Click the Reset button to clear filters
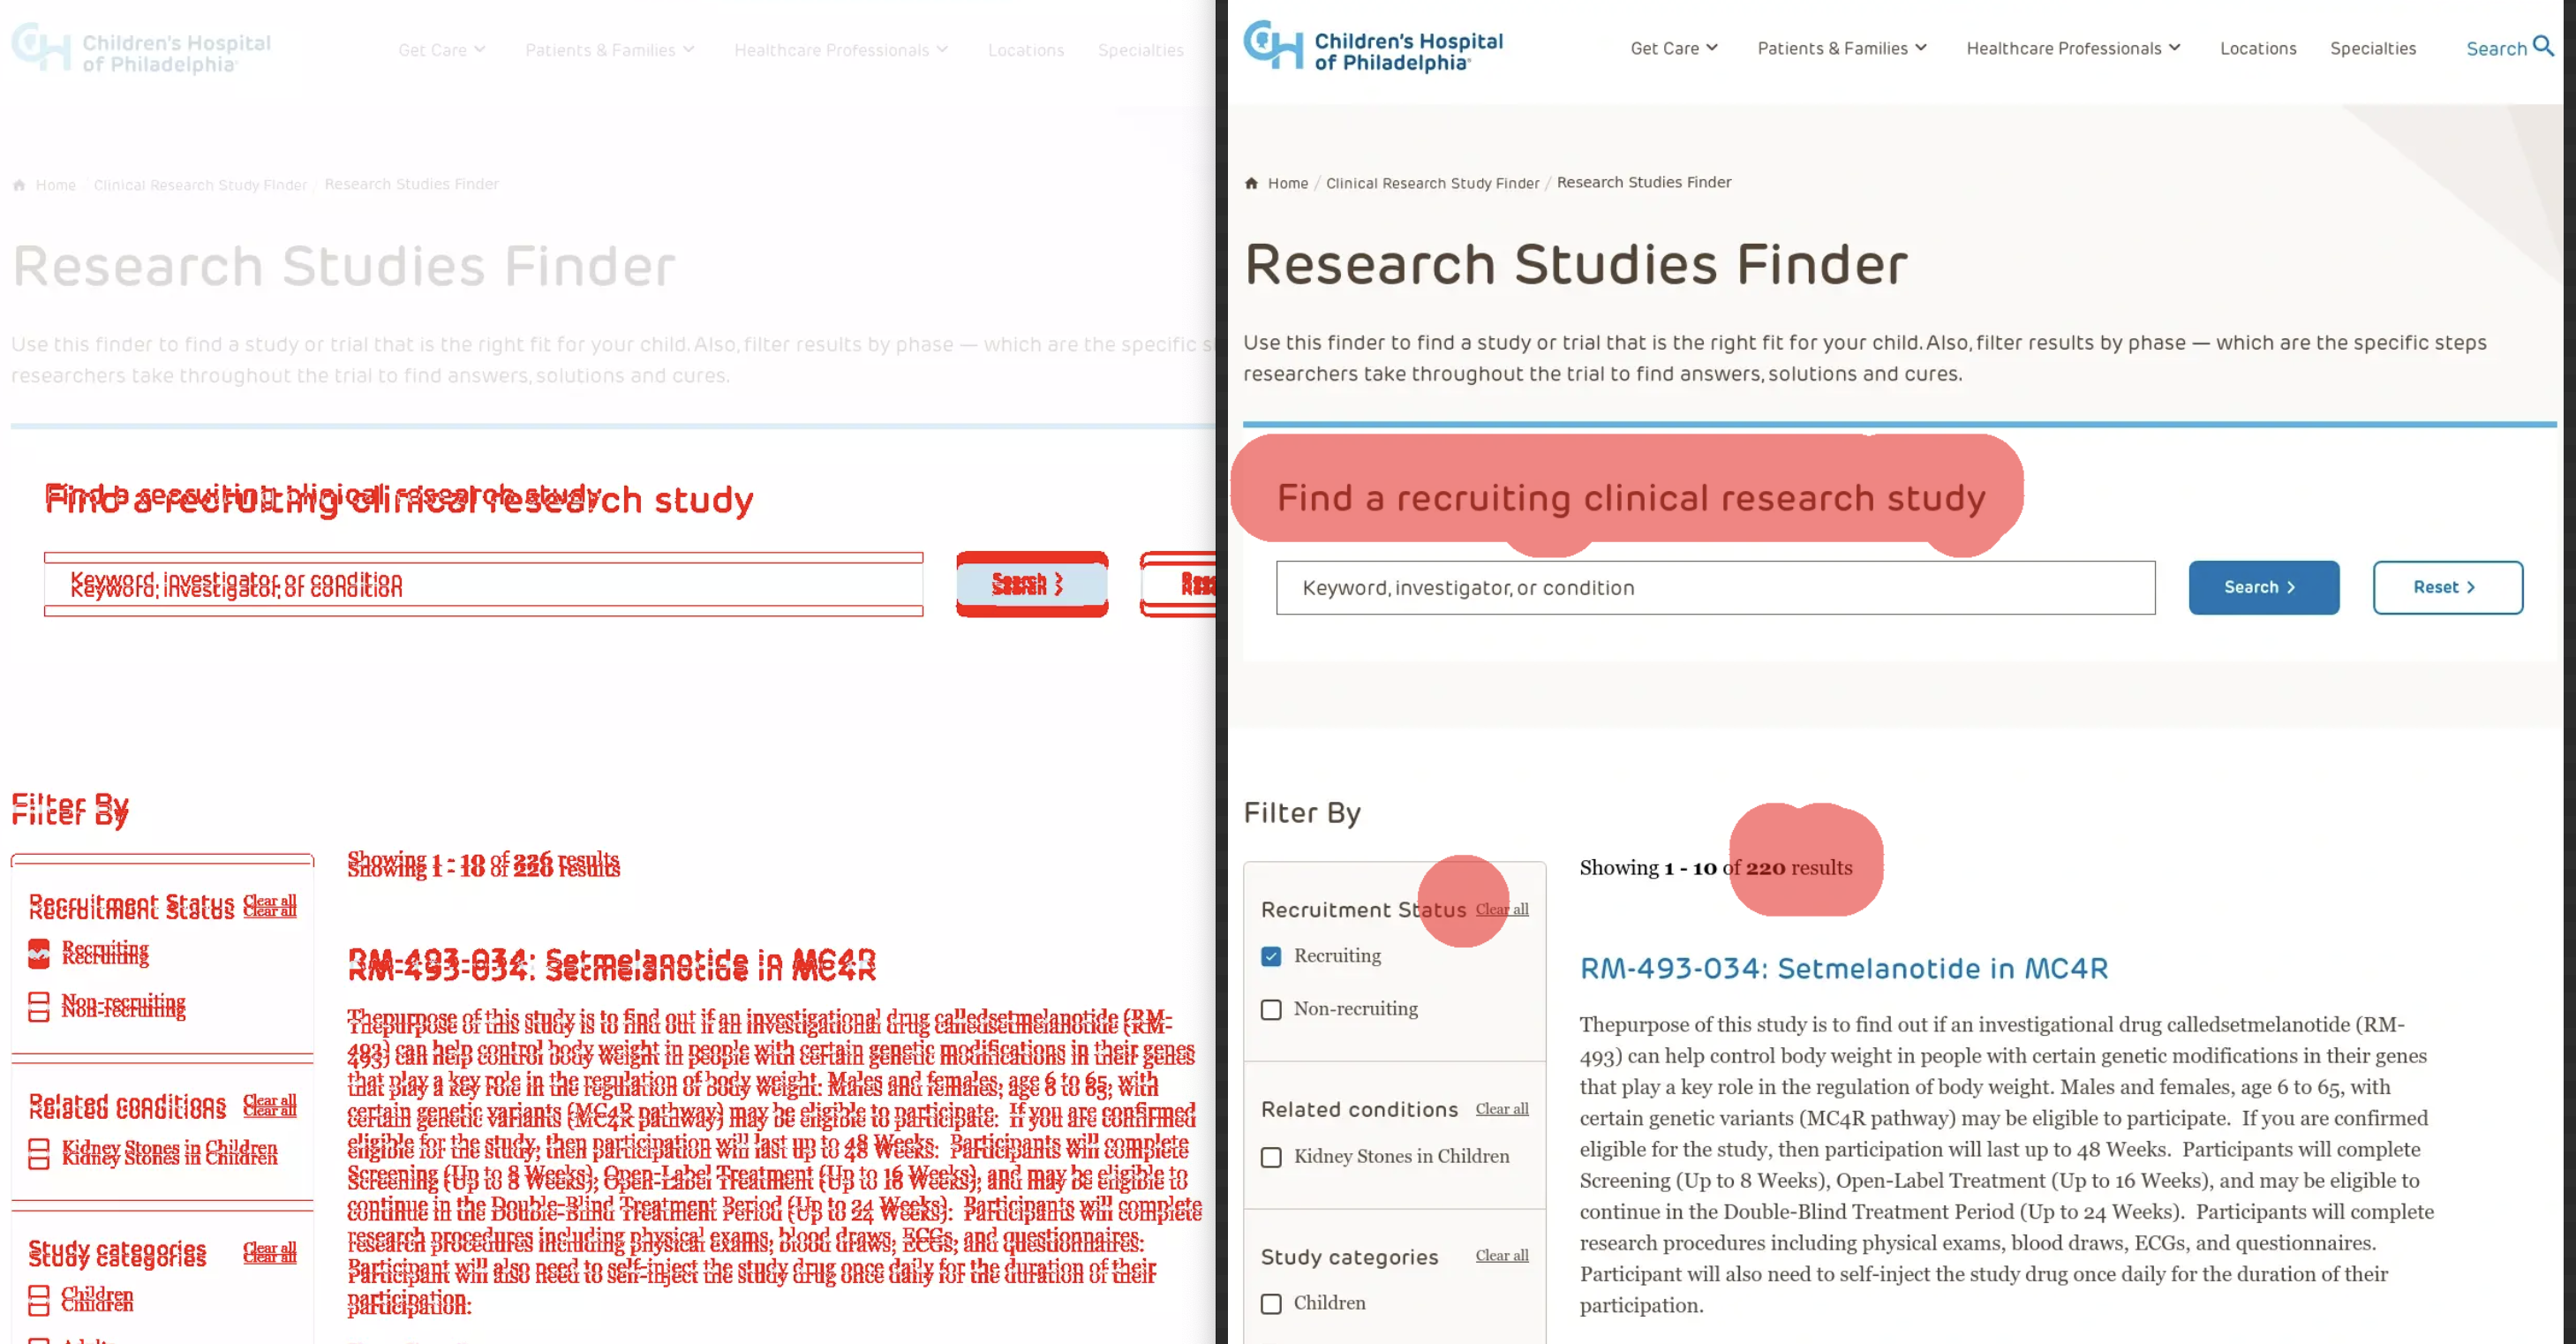The width and height of the screenshot is (2576, 1344). [x=2444, y=586]
